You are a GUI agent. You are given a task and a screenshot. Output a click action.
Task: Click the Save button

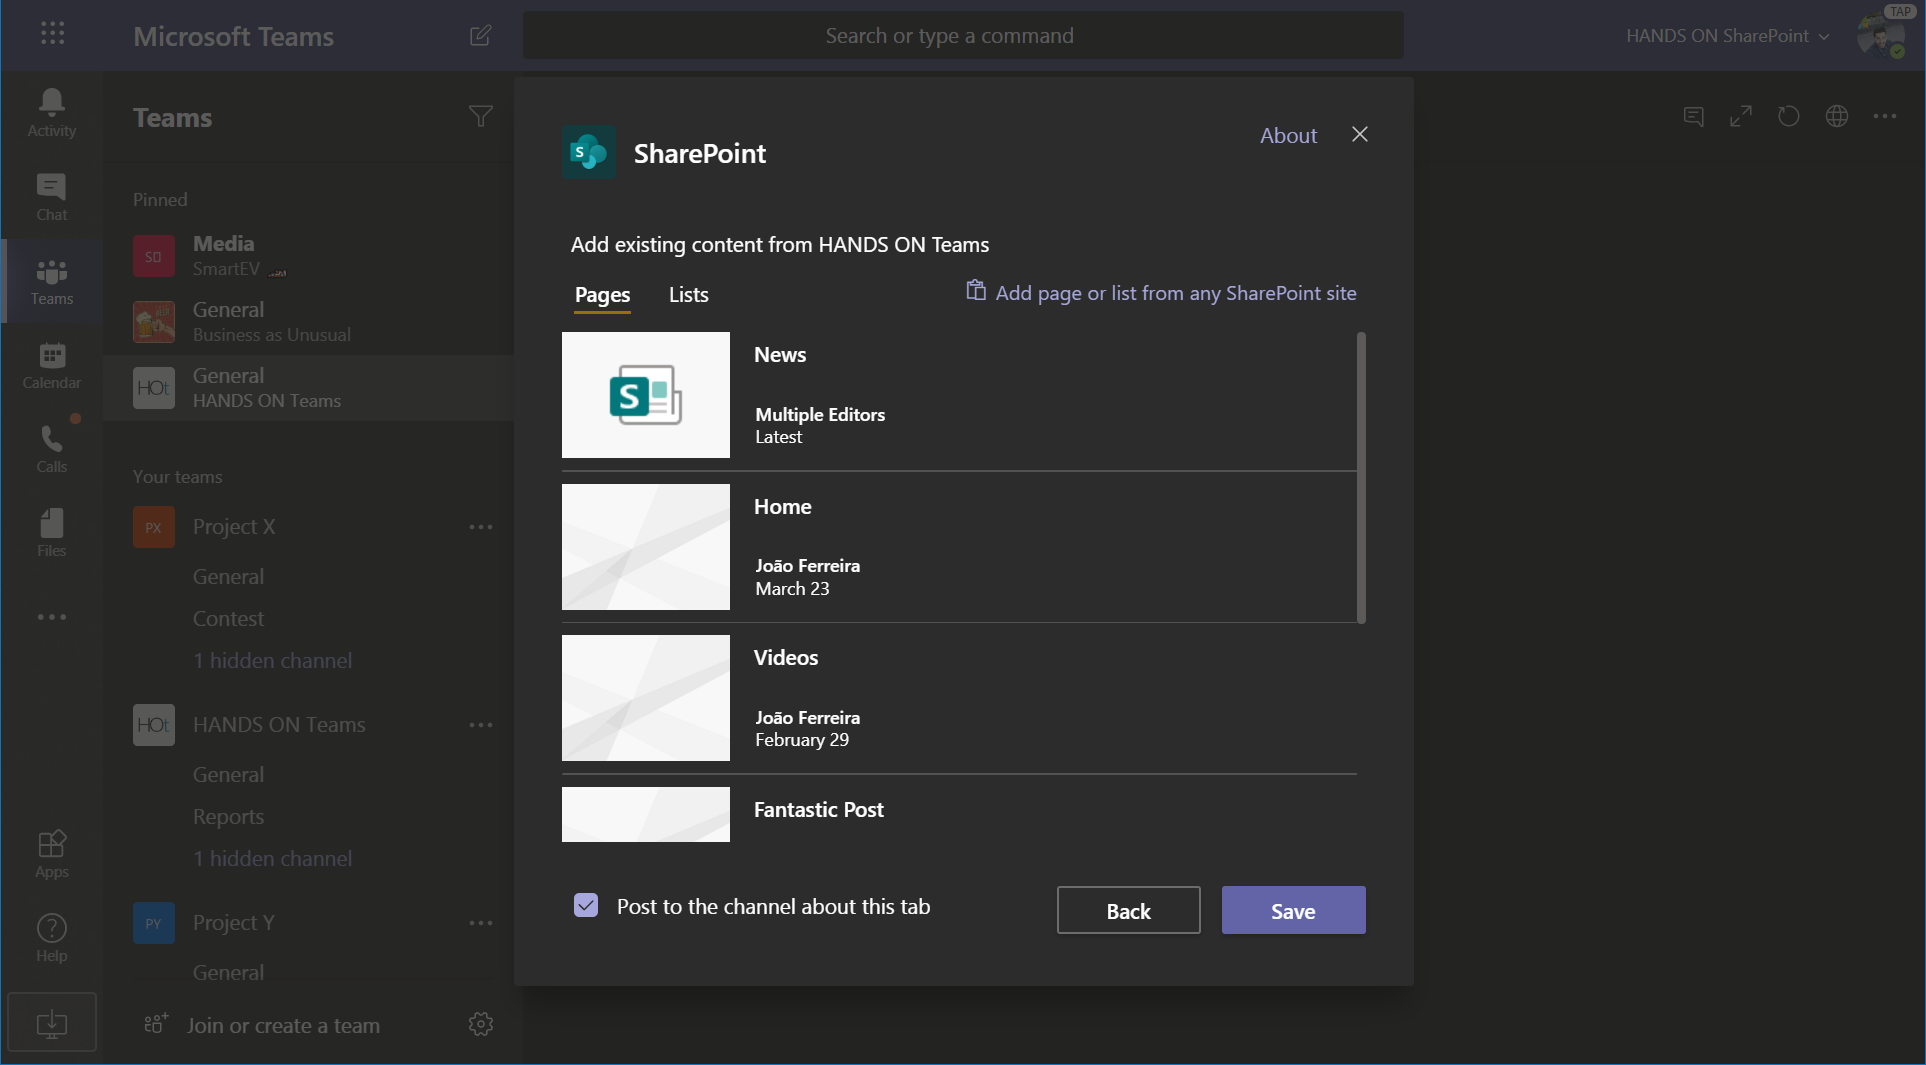point(1292,910)
